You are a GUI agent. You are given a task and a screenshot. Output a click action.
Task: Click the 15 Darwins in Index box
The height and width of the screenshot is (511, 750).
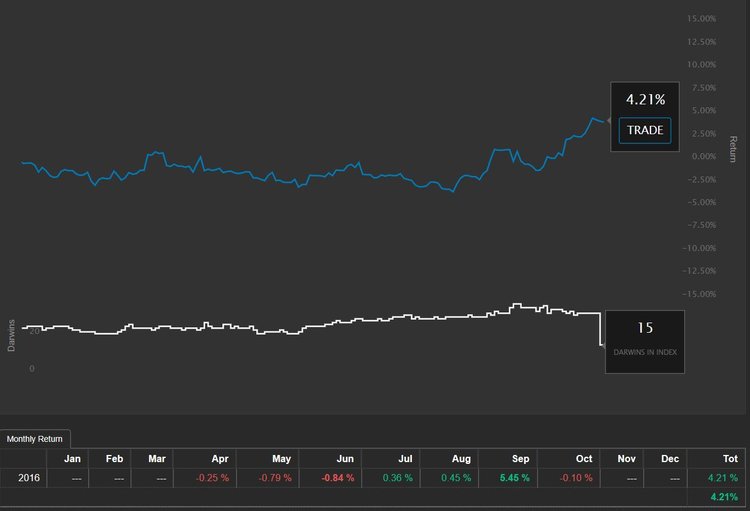(645, 342)
